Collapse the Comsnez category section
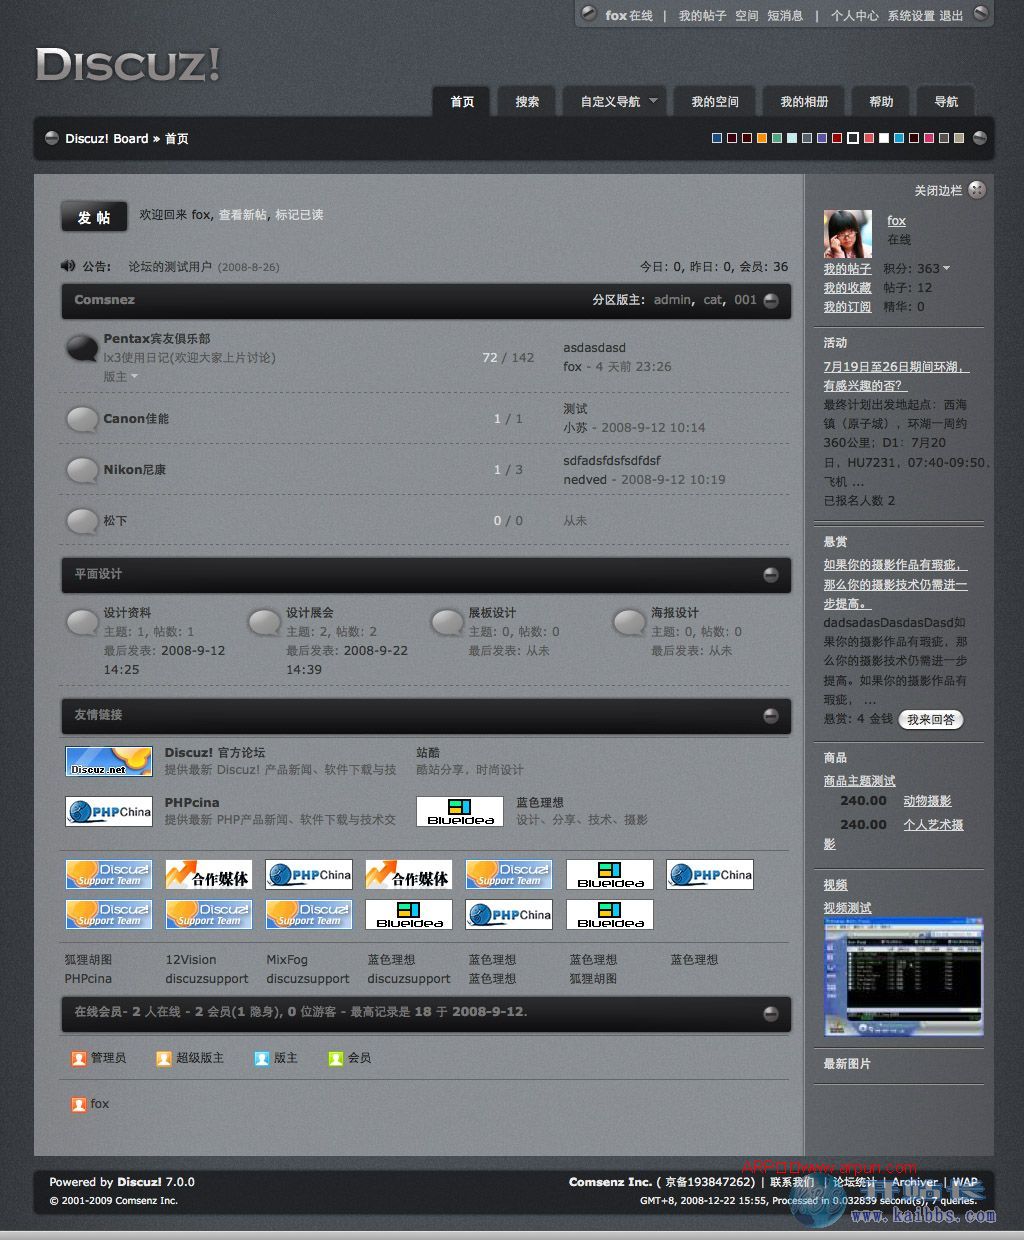The width and height of the screenshot is (1024, 1240). tap(771, 300)
